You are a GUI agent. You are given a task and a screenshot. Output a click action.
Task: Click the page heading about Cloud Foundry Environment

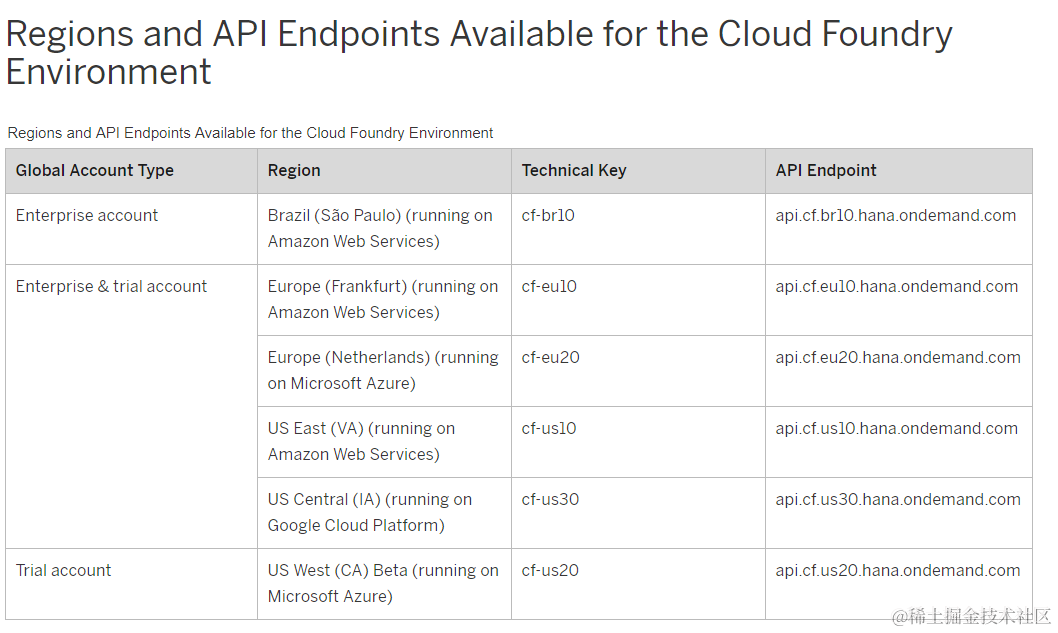[x=478, y=52]
